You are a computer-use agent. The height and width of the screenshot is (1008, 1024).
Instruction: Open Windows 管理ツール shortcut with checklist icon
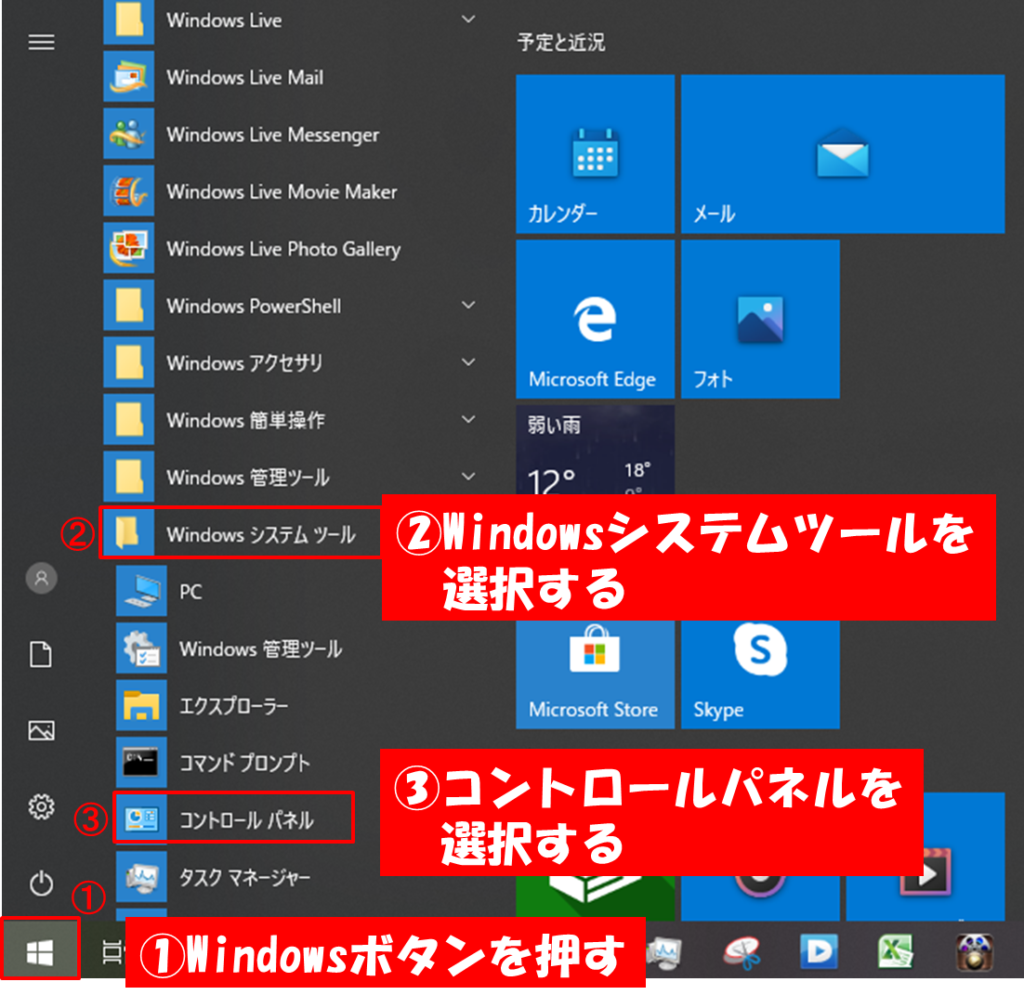point(298,649)
